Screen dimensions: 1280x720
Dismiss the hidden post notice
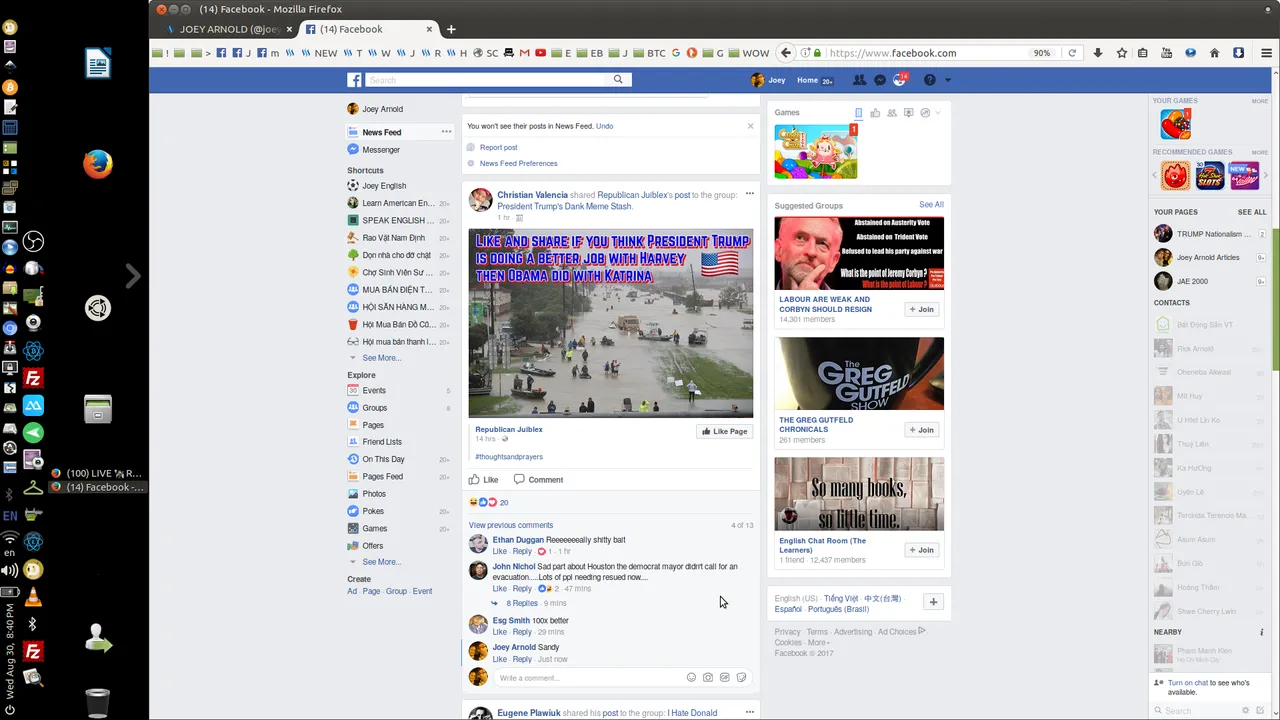pos(750,126)
